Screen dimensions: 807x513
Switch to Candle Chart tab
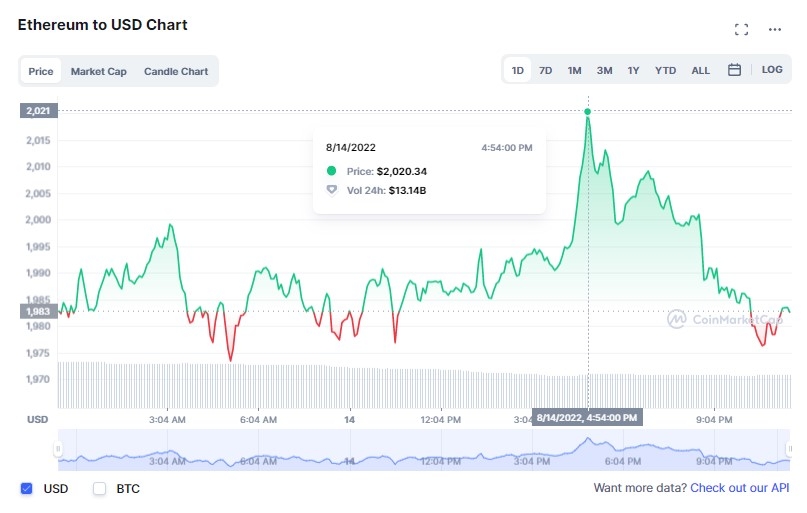click(176, 71)
